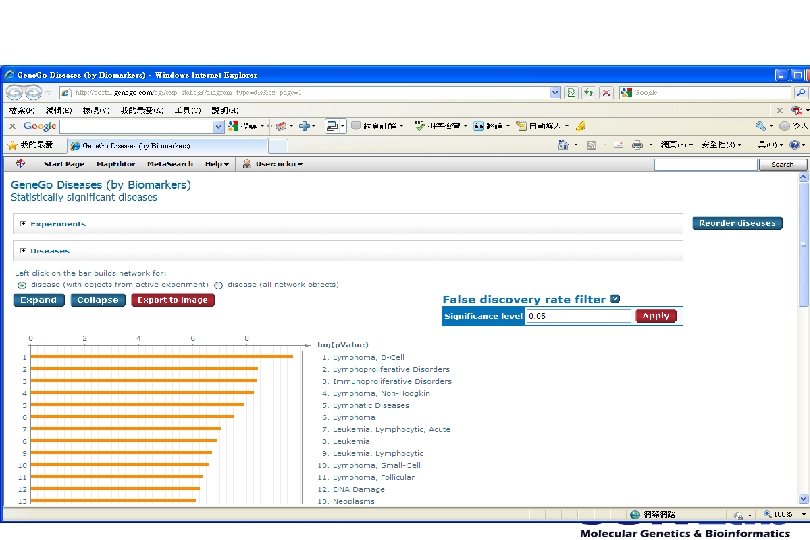Open the fourth IE menu, Favorites

coord(142,110)
